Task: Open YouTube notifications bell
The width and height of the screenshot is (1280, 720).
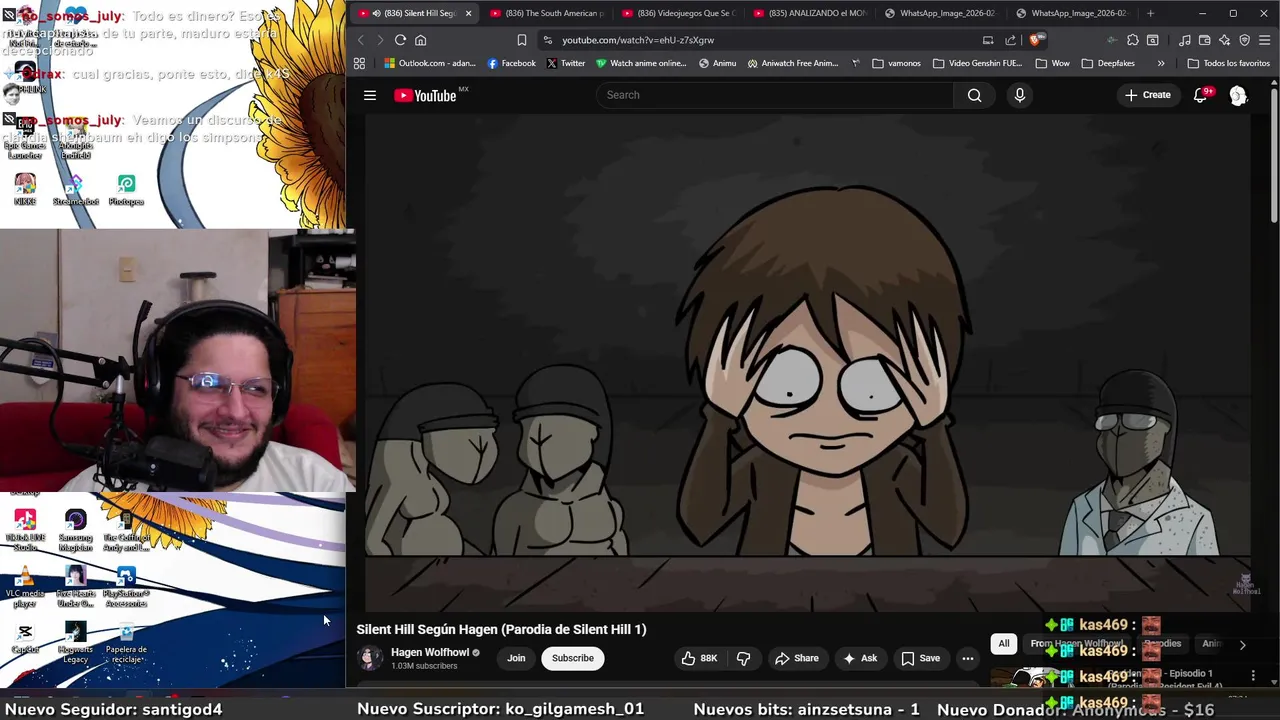Action: coord(1200,95)
